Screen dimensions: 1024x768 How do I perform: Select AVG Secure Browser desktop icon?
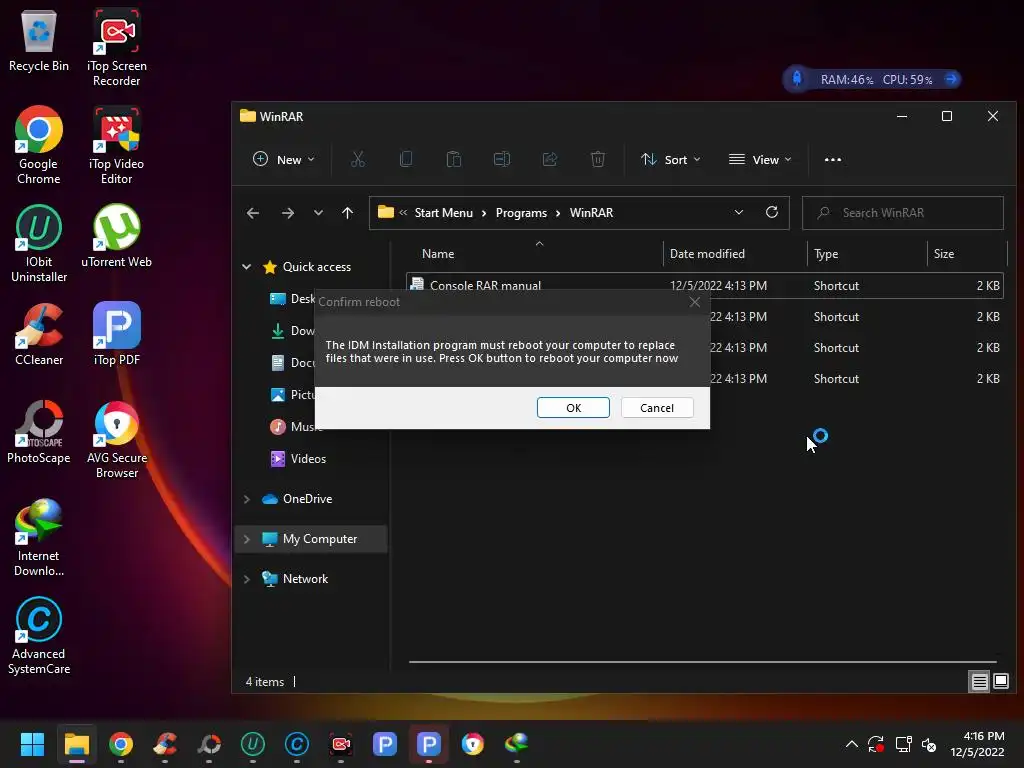[116, 439]
